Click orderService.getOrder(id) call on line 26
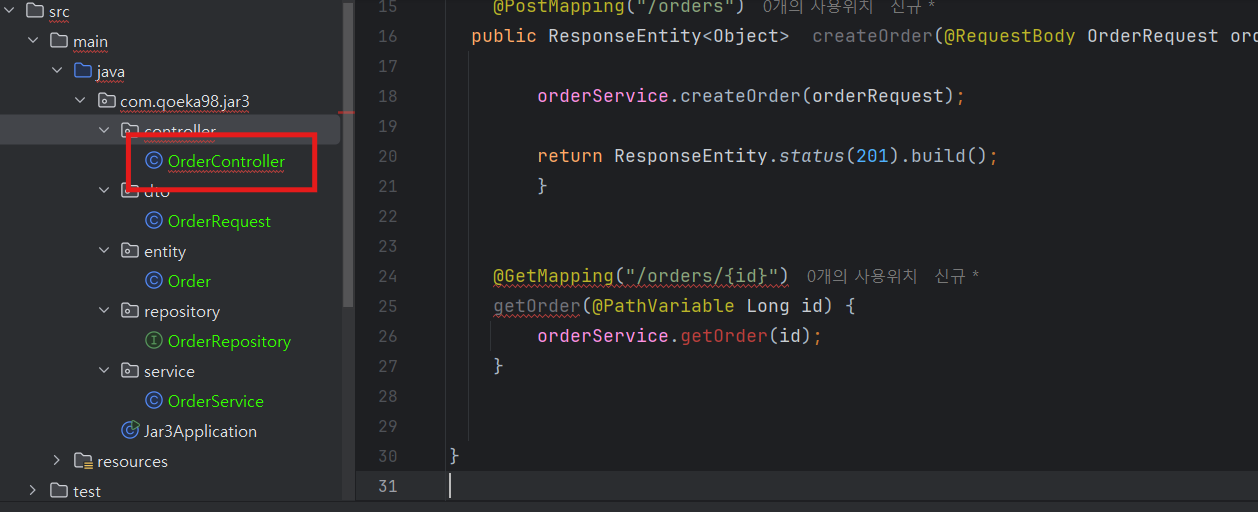 click(680, 336)
